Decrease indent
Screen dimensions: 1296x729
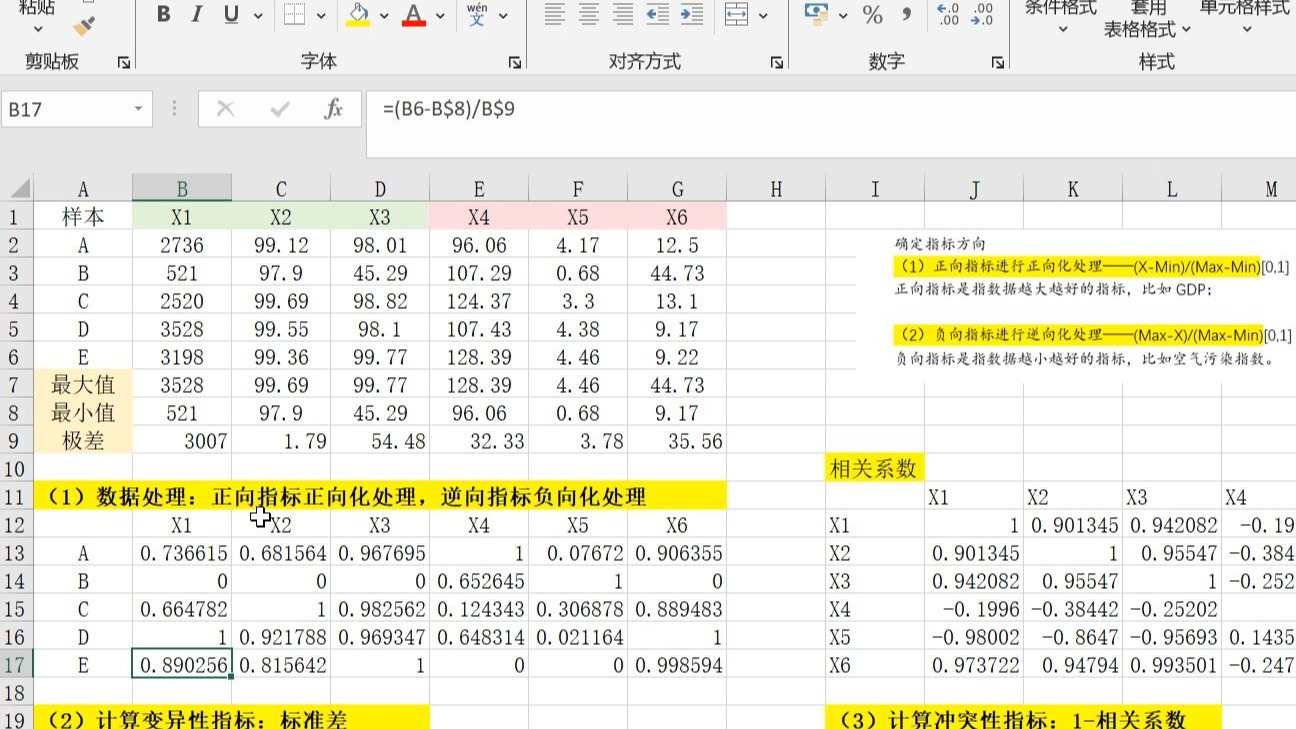point(657,15)
